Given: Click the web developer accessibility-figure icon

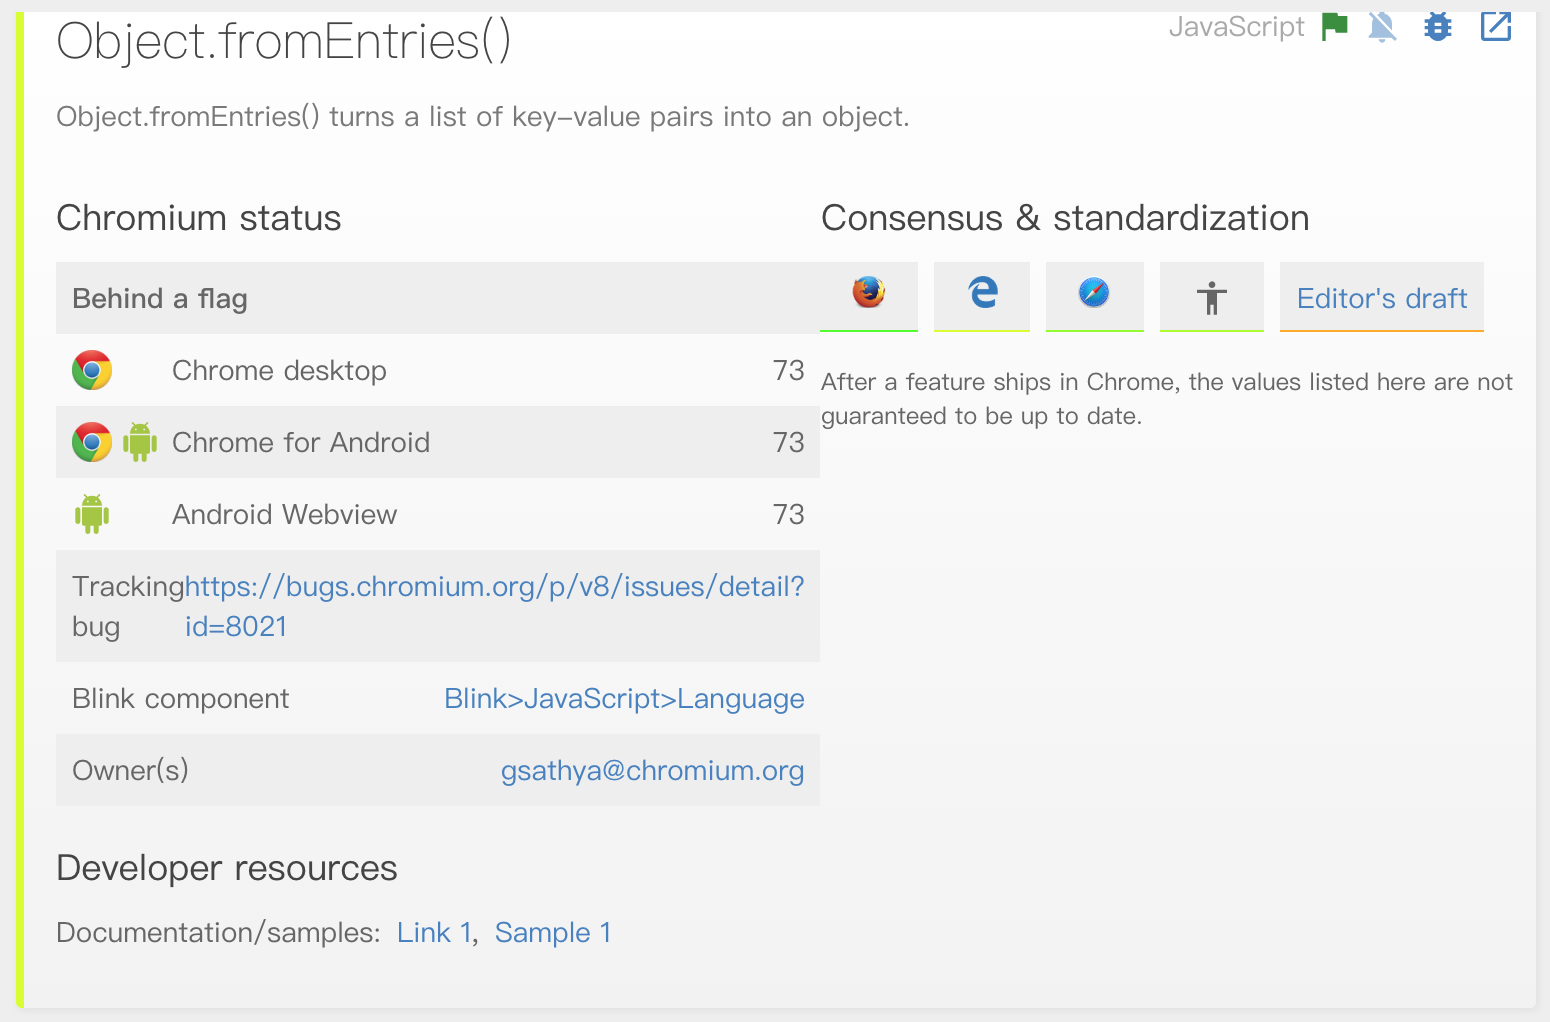Looking at the screenshot, I should click(x=1211, y=297).
